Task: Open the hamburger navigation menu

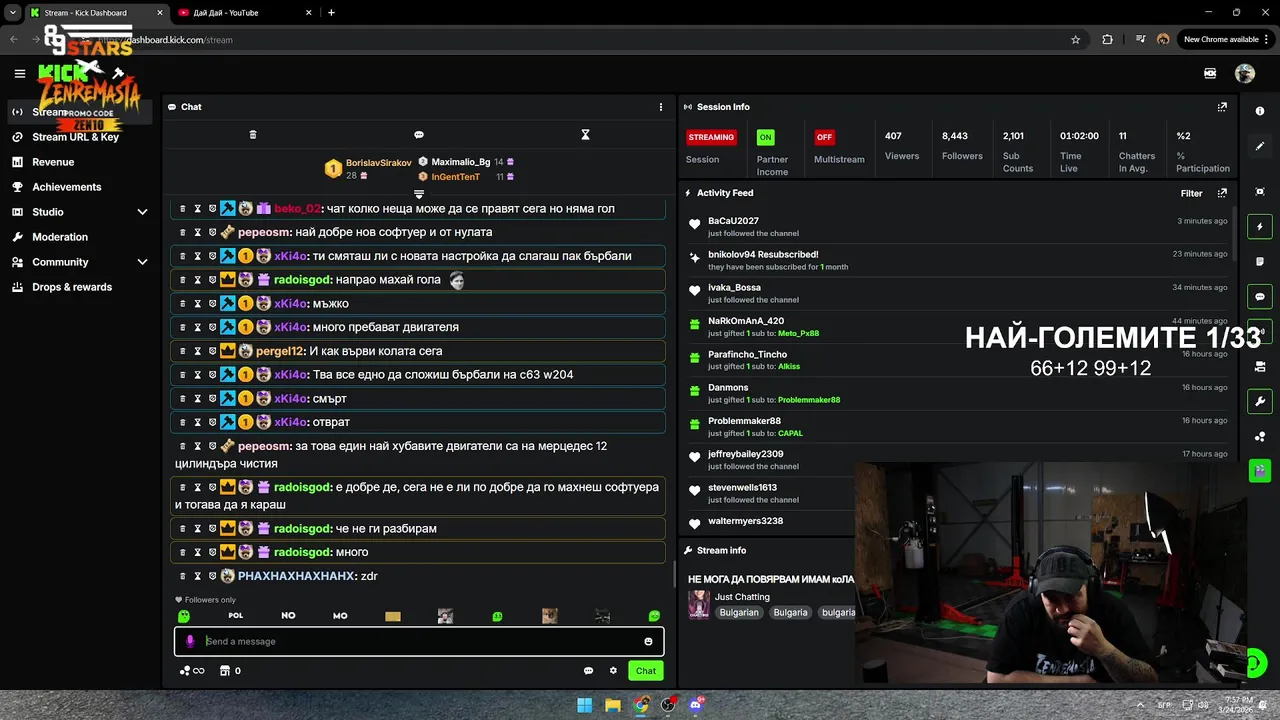Action: [x=19, y=73]
